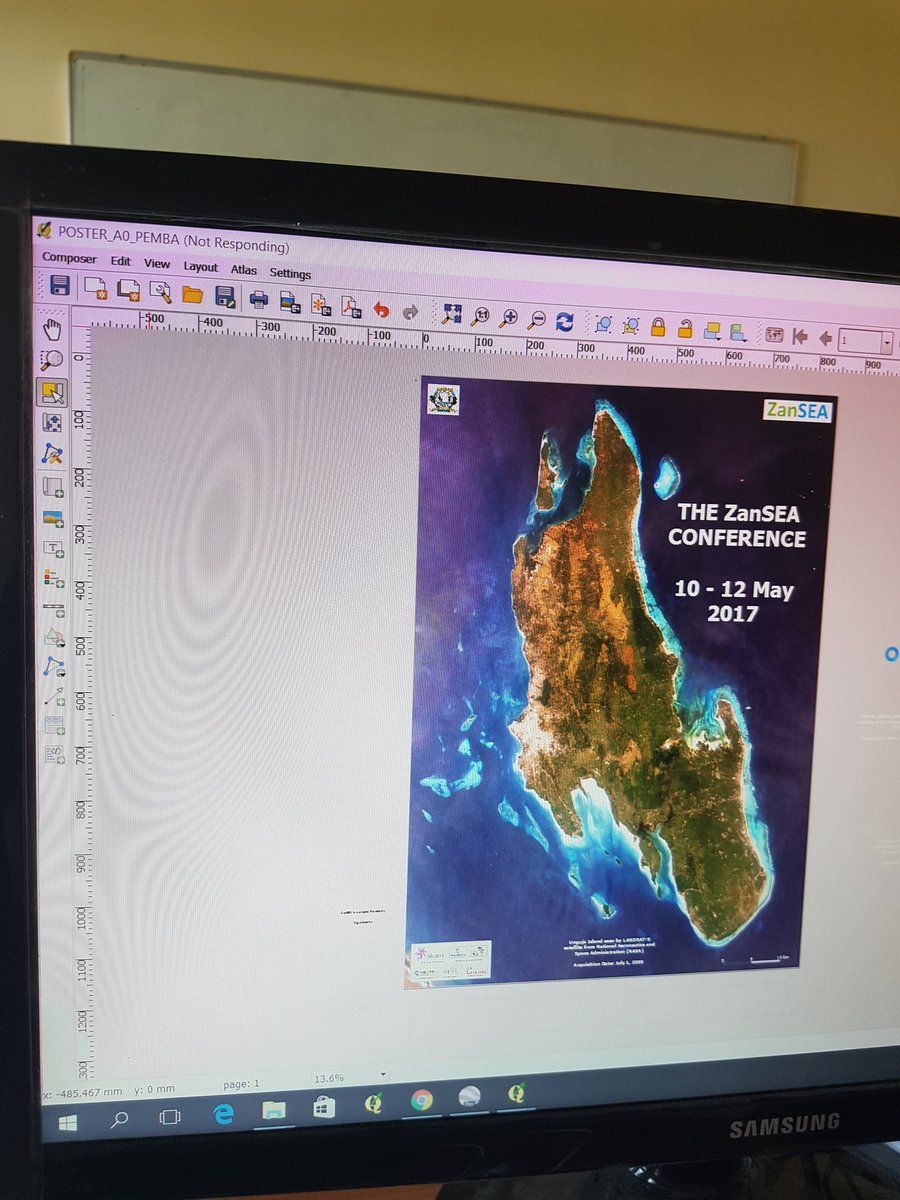Toggle the Zoom magnifier tool in sidebar
Image resolution: width=900 pixels, height=1200 pixels.
[x=51, y=359]
